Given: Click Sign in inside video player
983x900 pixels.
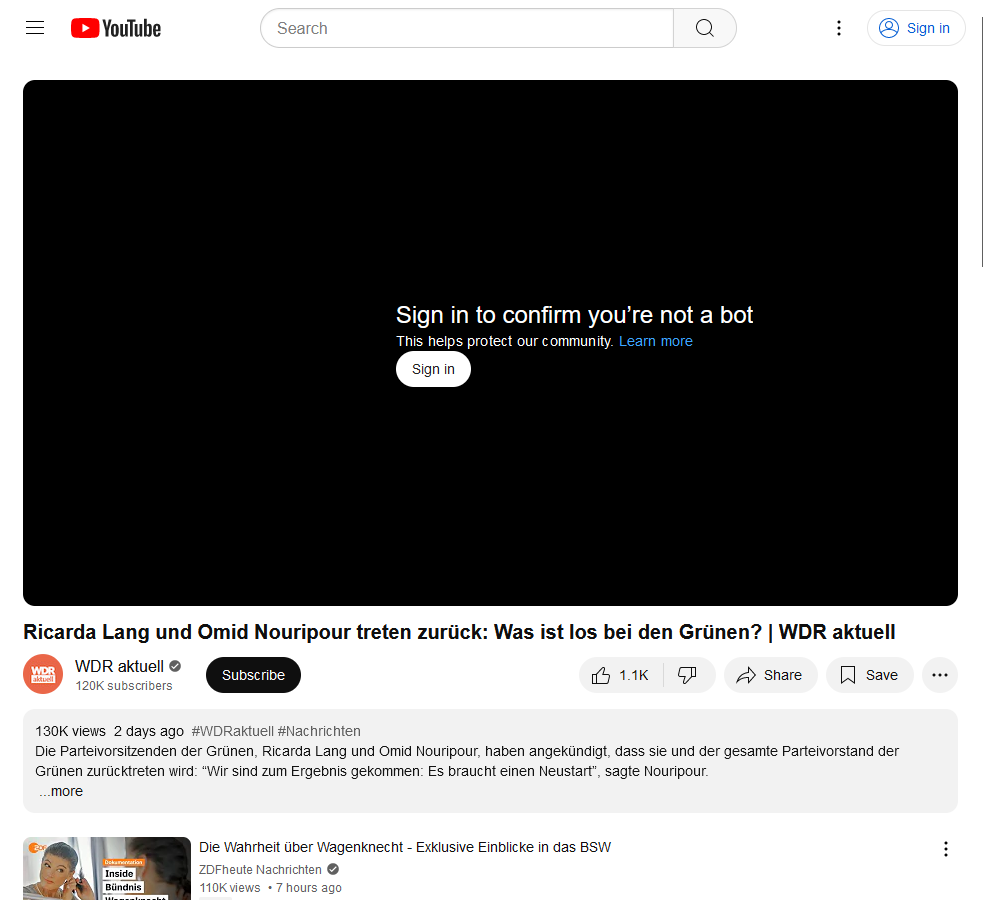Looking at the screenshot, I should (433, 369).
